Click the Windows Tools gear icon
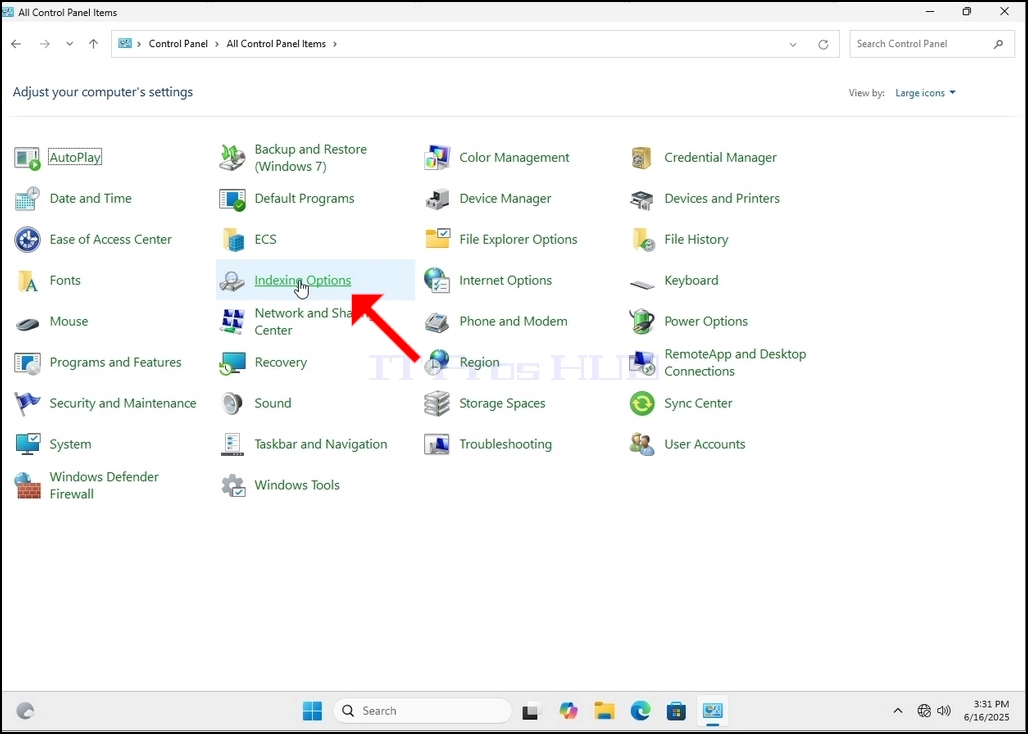This screenshot has height=734, width=1028. click(232, 486)
